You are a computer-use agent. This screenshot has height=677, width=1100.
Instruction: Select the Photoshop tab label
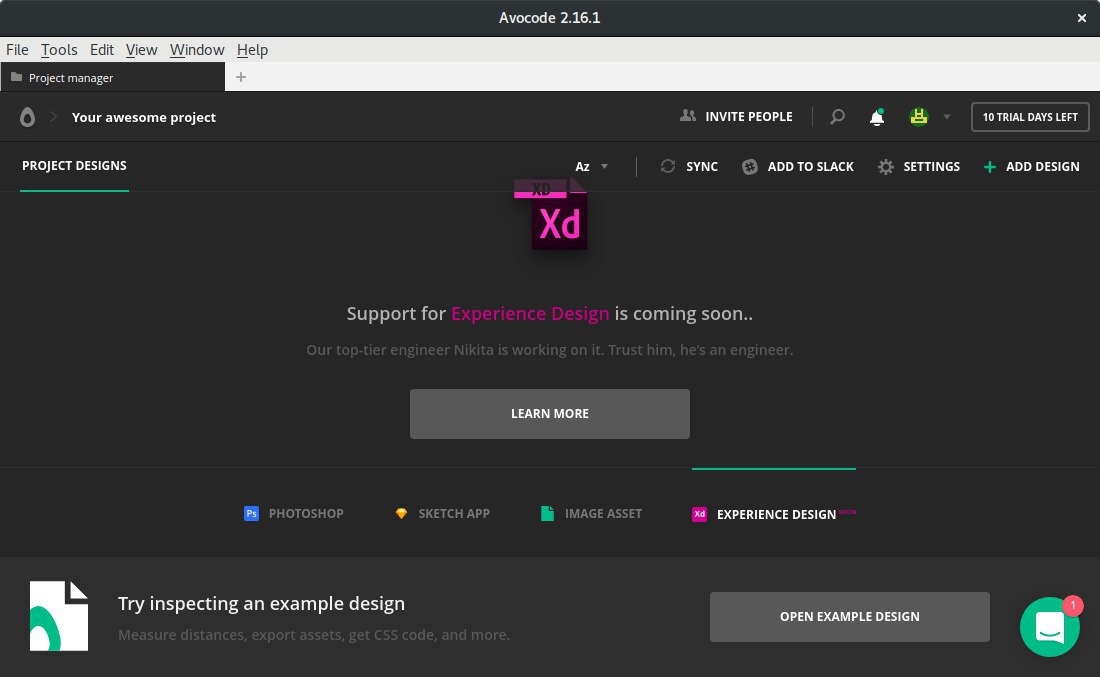306,514
